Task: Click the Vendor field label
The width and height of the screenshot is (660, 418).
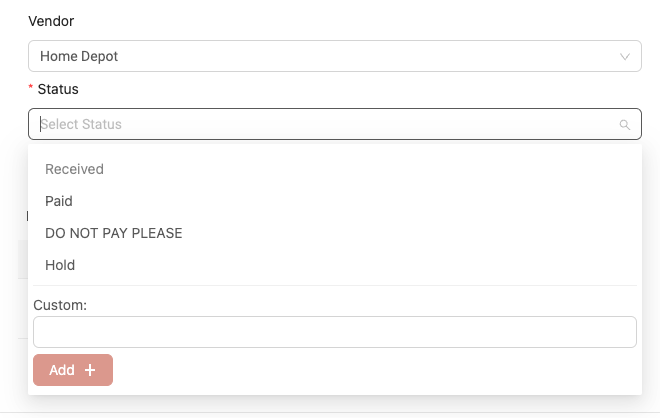Action: [x=51, y=21]
